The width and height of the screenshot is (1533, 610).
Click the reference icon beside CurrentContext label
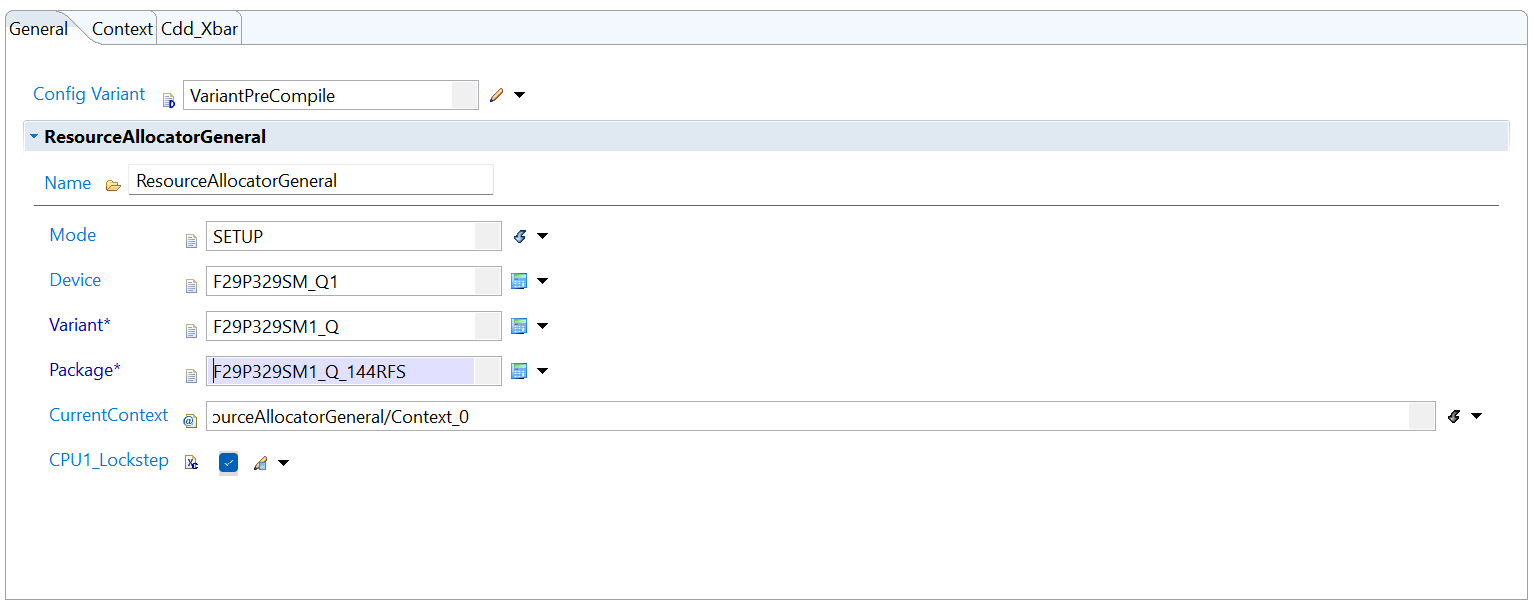190,421
